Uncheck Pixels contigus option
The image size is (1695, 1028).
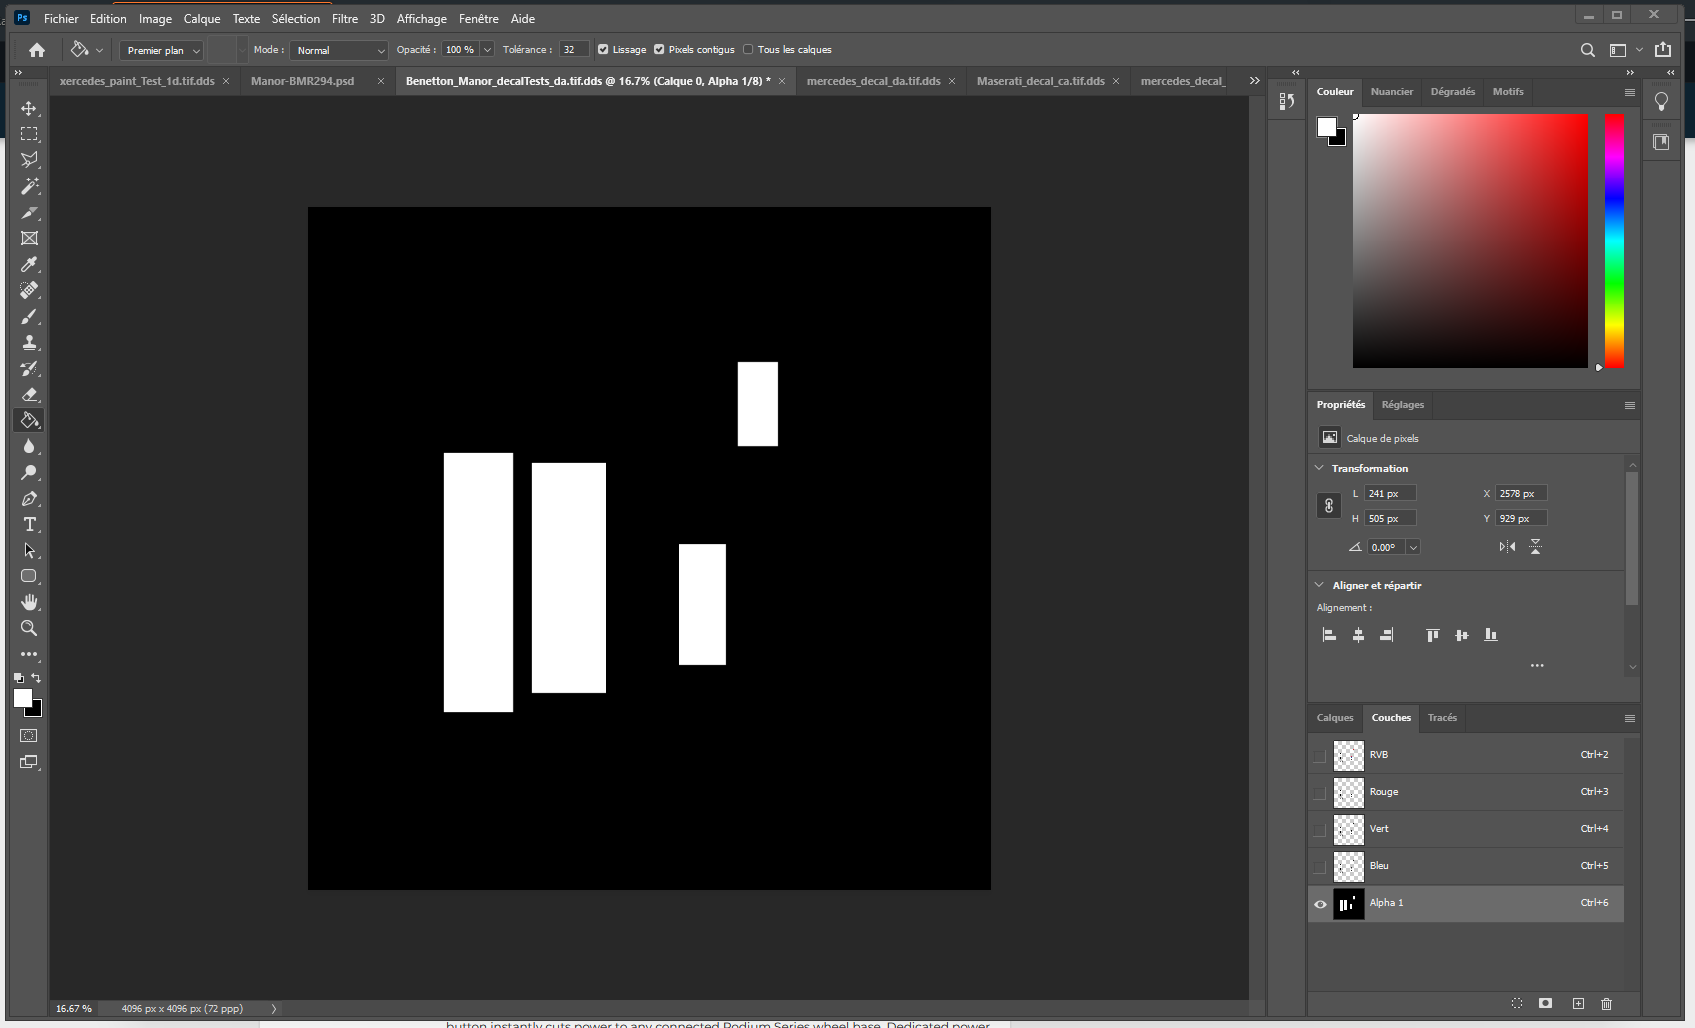pyautogui.click(x=659, y=50)
